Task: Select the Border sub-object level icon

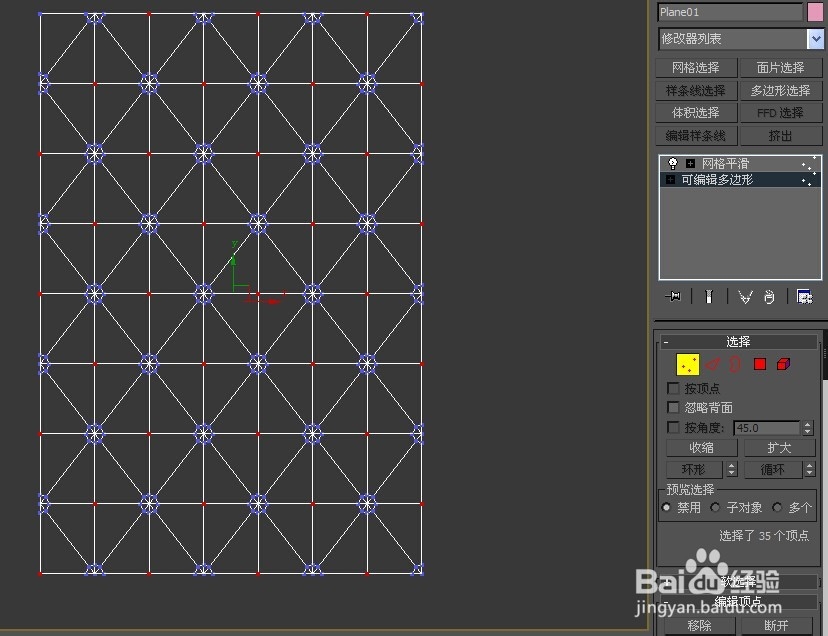Action: 735,364
